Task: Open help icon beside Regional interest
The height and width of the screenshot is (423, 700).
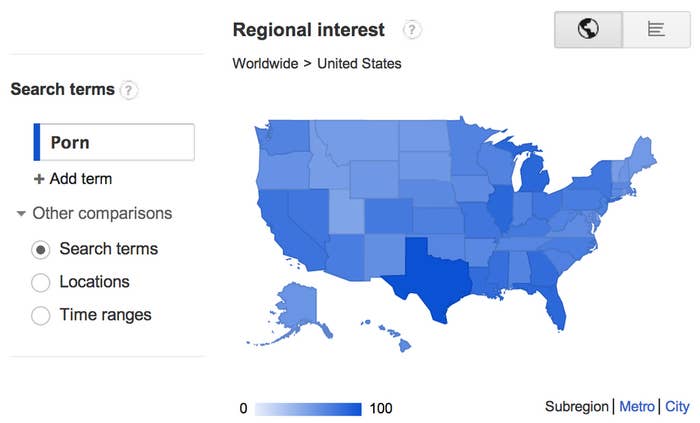Action: [412, 30]
